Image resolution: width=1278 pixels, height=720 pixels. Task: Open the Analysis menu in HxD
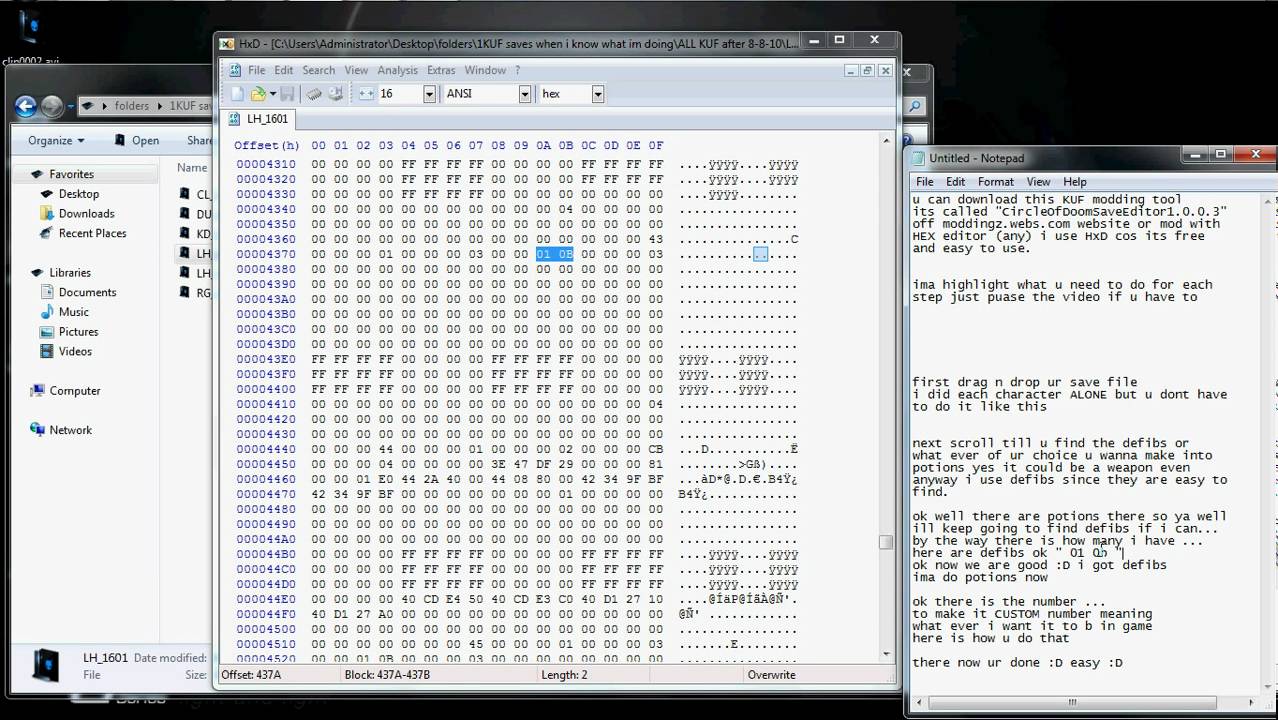[397, 70]
